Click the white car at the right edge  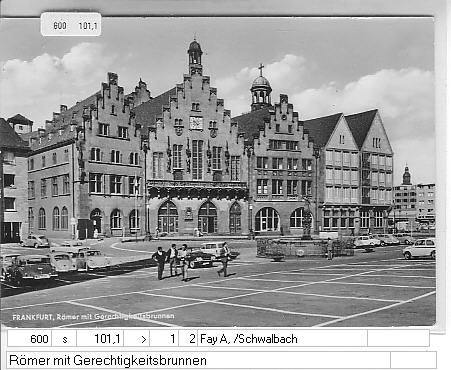click(x=419, y=249)
